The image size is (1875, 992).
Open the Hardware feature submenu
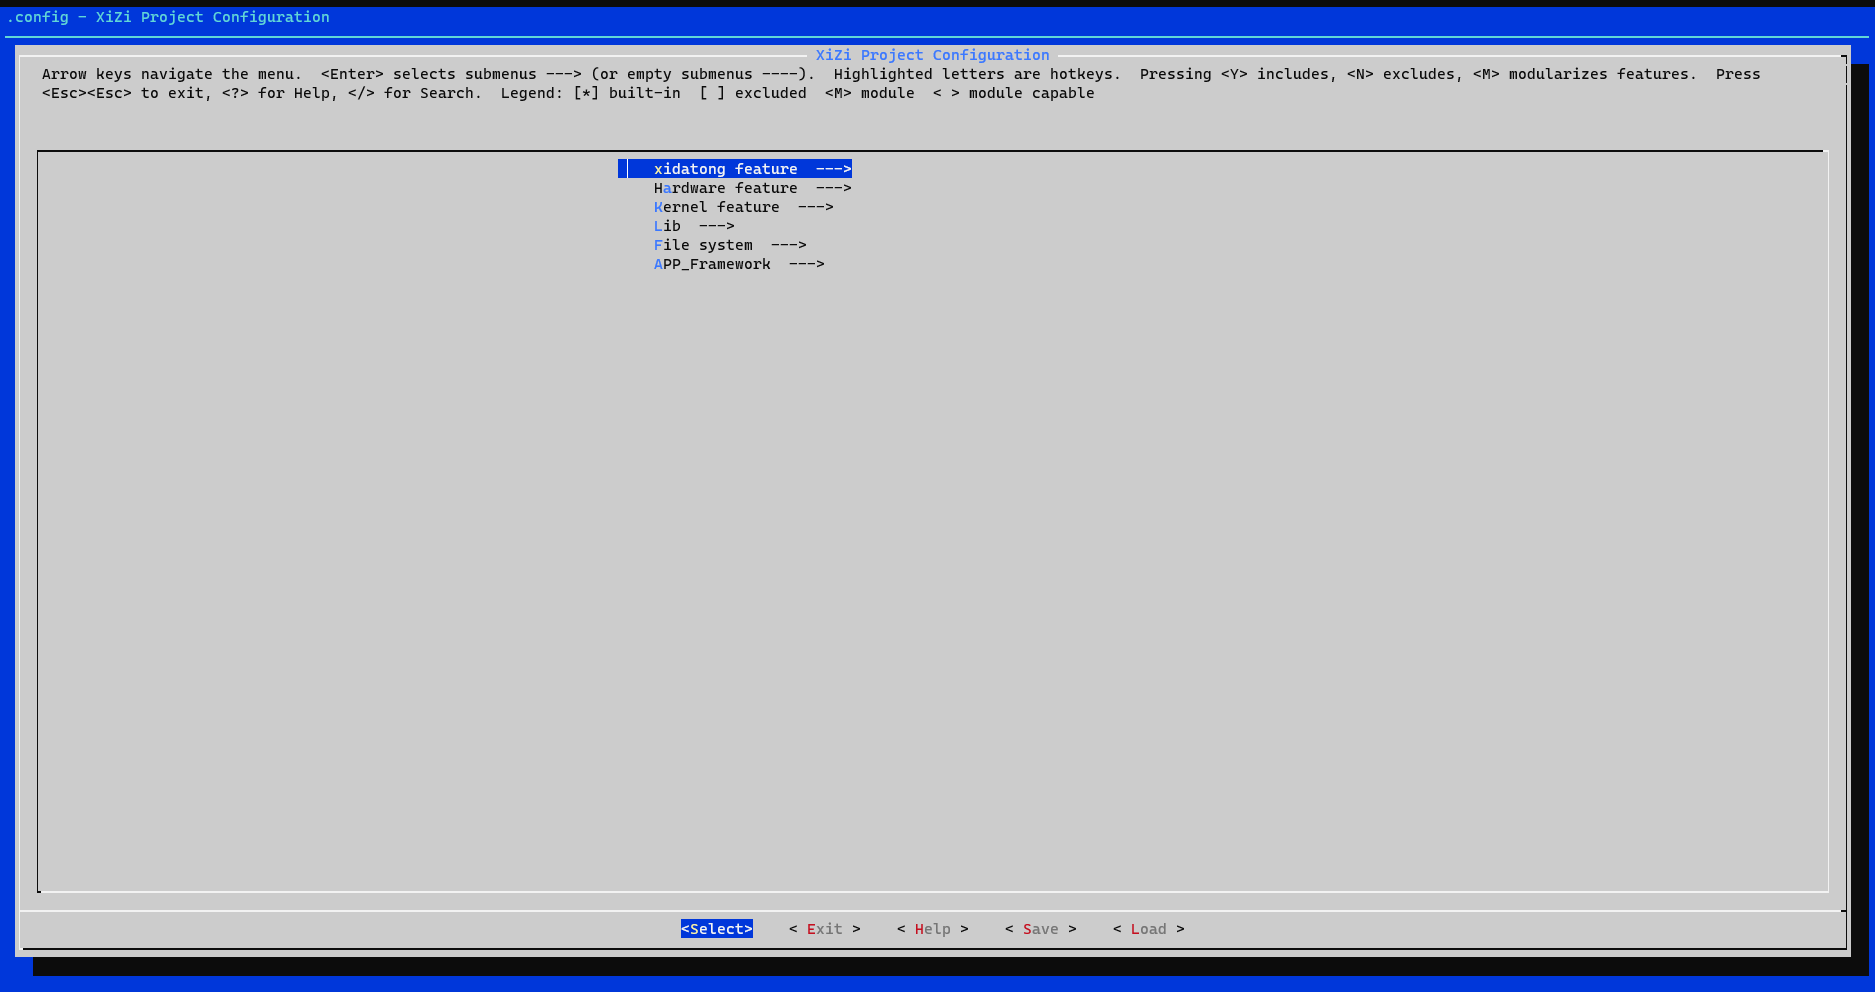725,188
